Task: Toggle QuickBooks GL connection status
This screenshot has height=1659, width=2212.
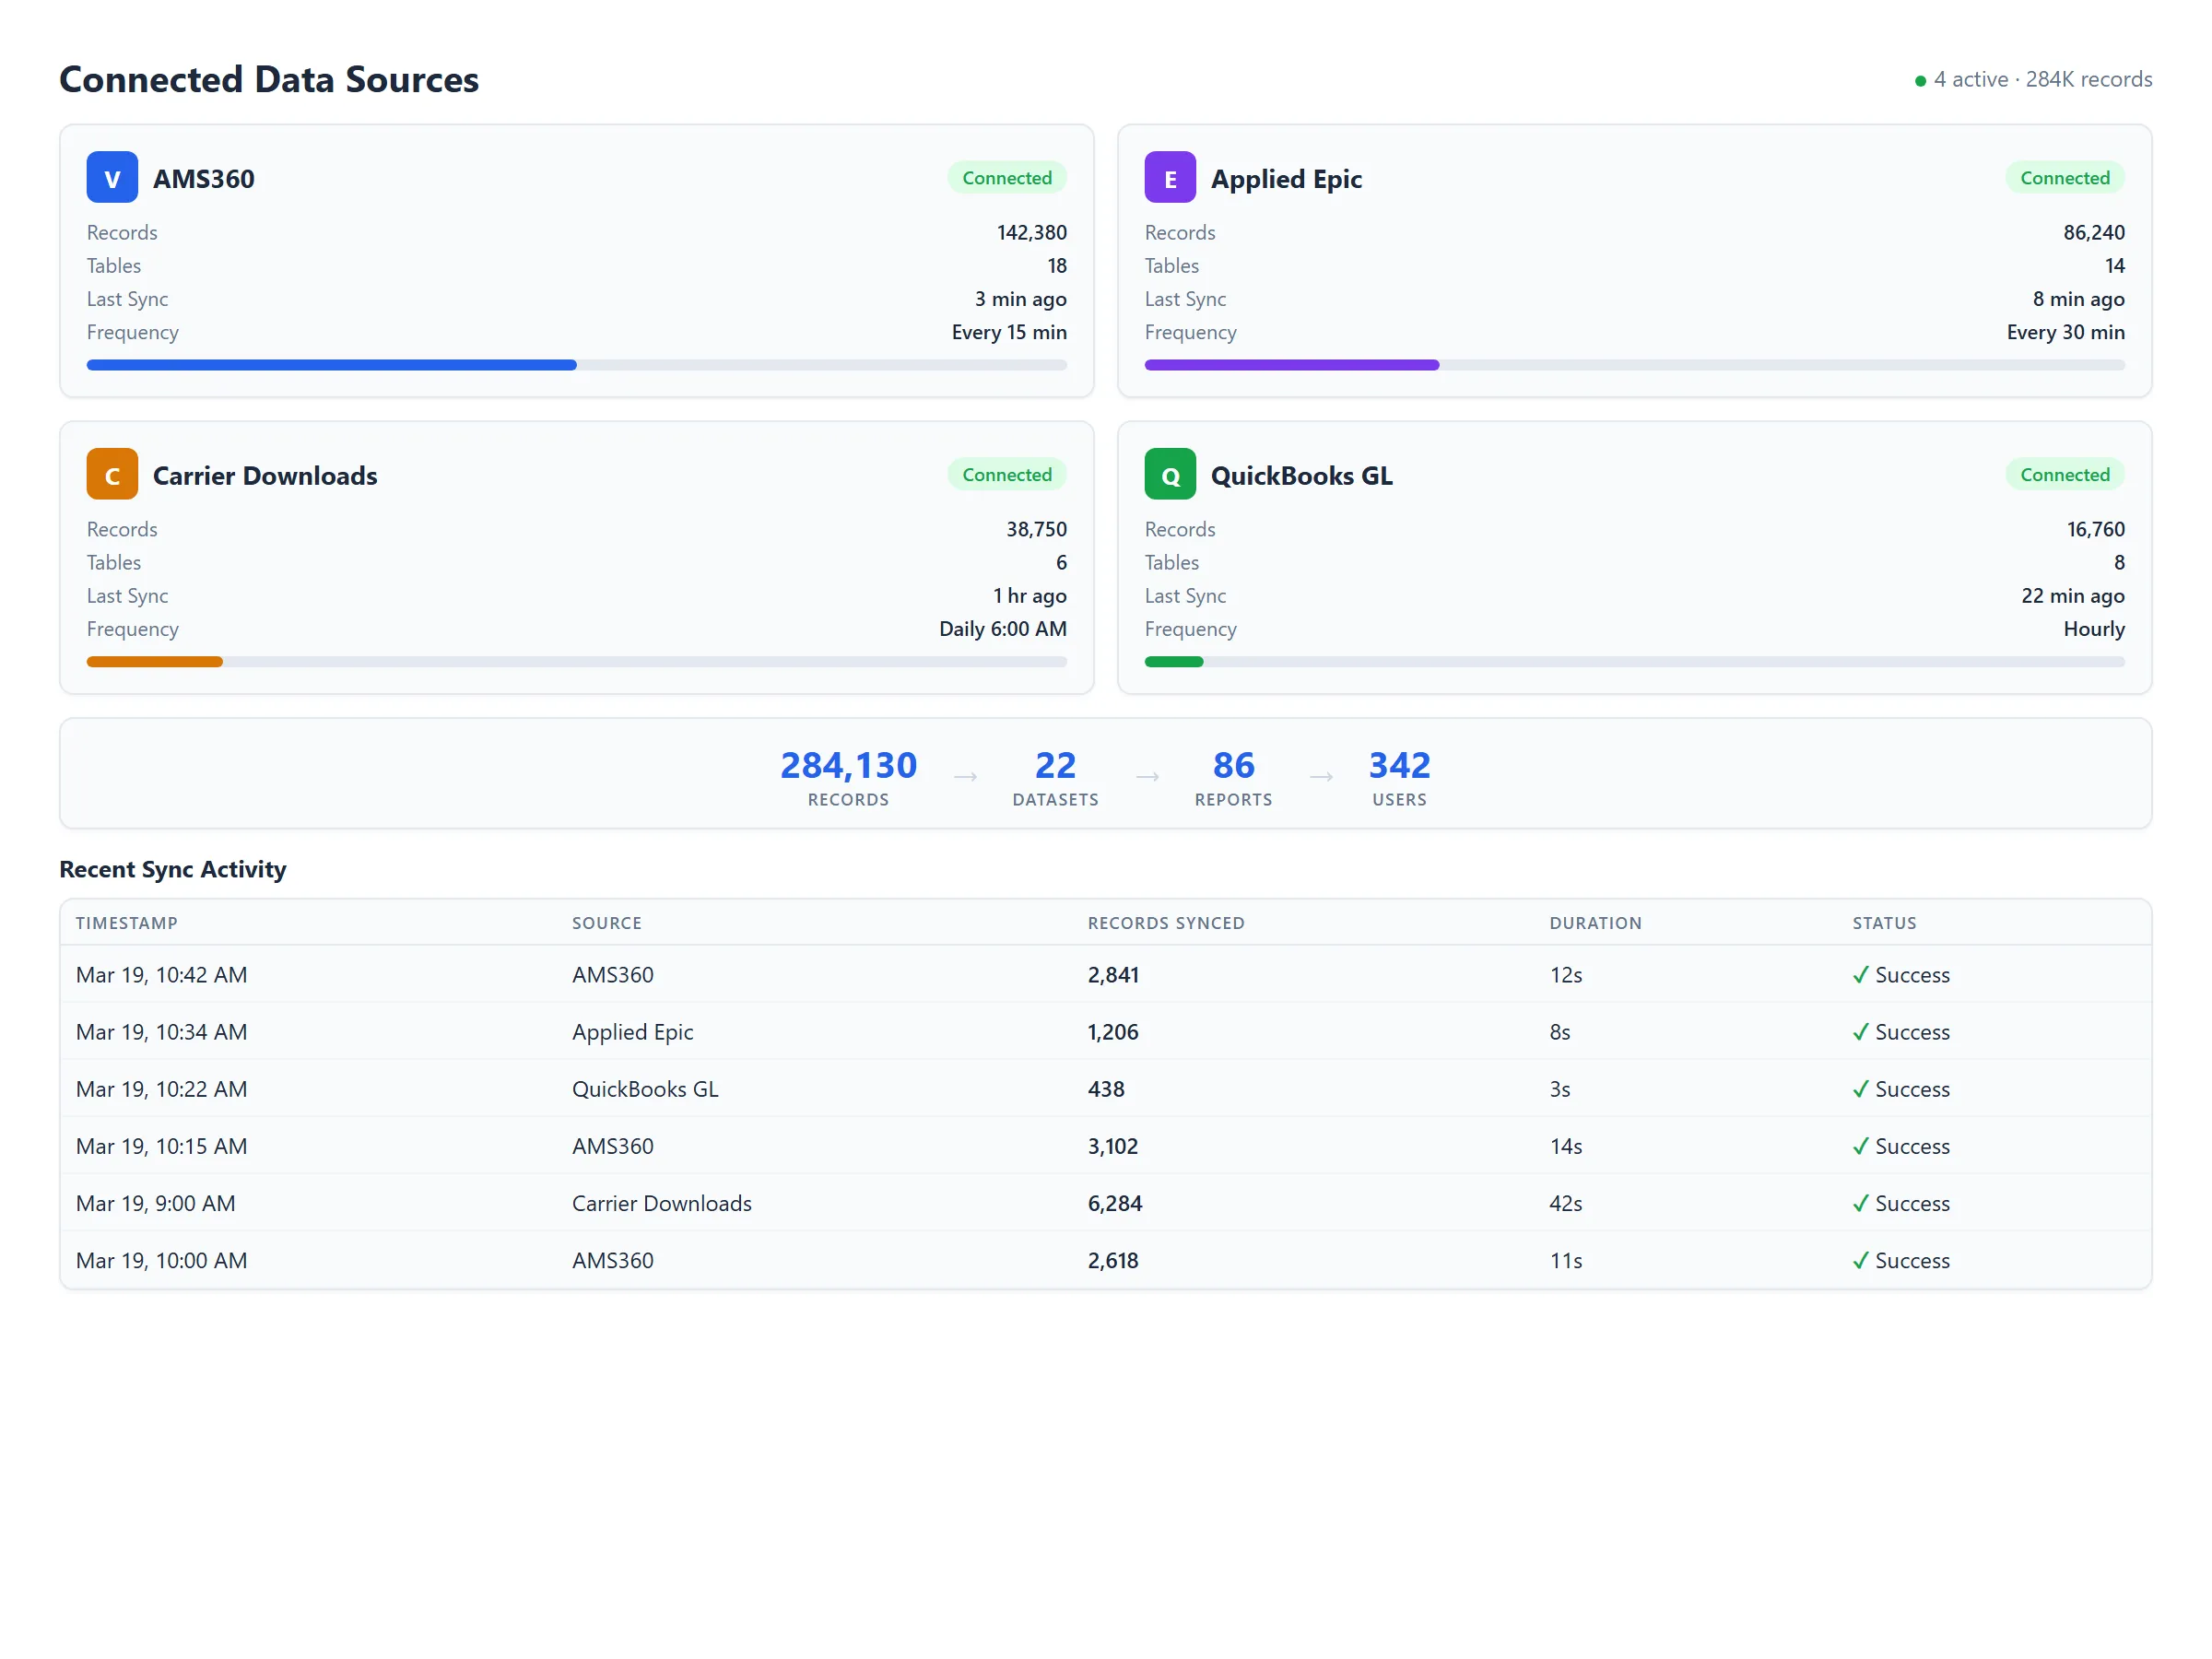Action: tap(2064, 474)
